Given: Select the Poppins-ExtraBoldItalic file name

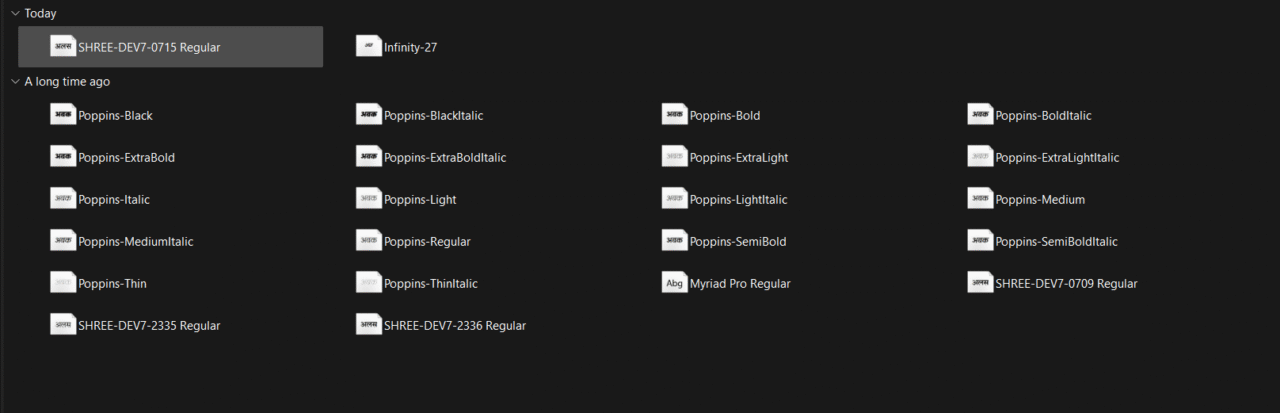Looking at the screenshot, I should tap(445, 157).
